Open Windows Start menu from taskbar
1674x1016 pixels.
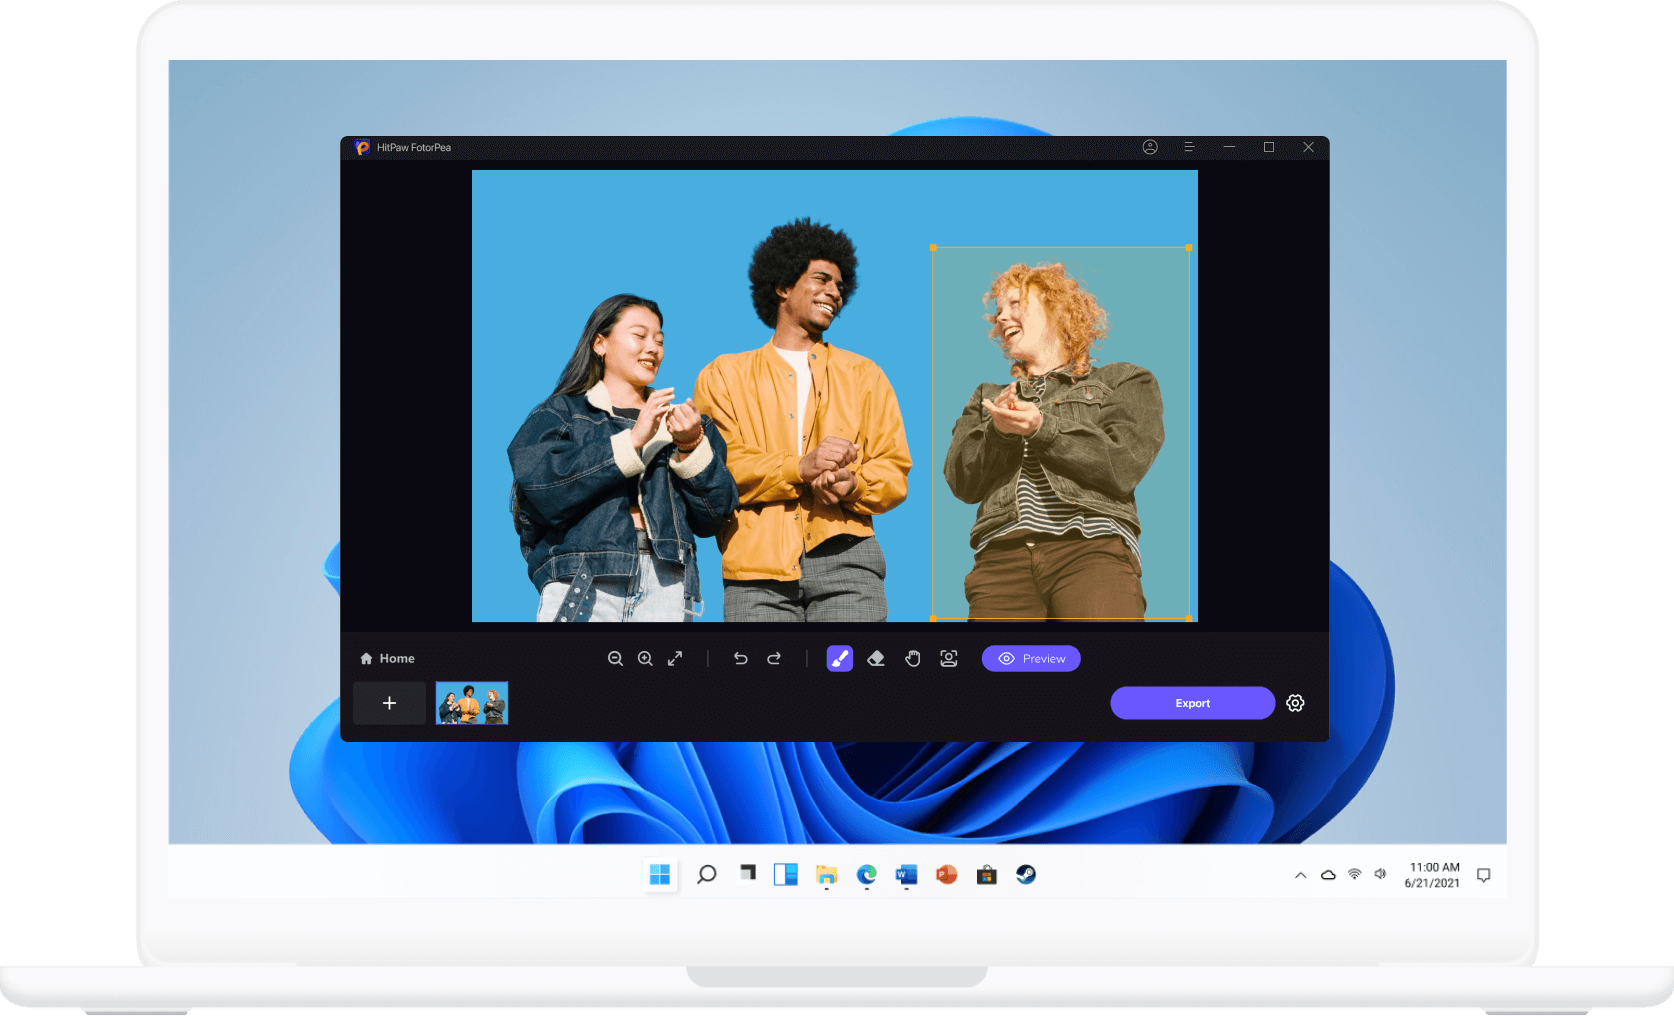[660, 875]
